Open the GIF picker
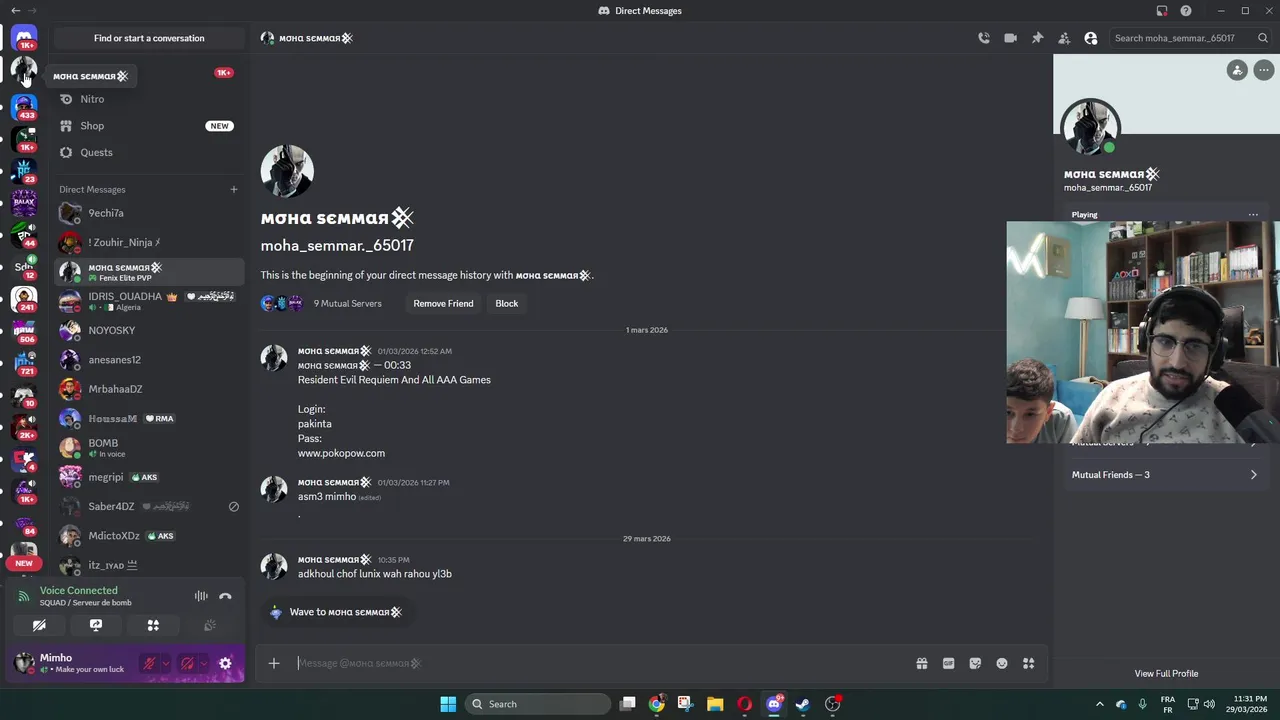1280x720 pixels. [x=948, y=663]
